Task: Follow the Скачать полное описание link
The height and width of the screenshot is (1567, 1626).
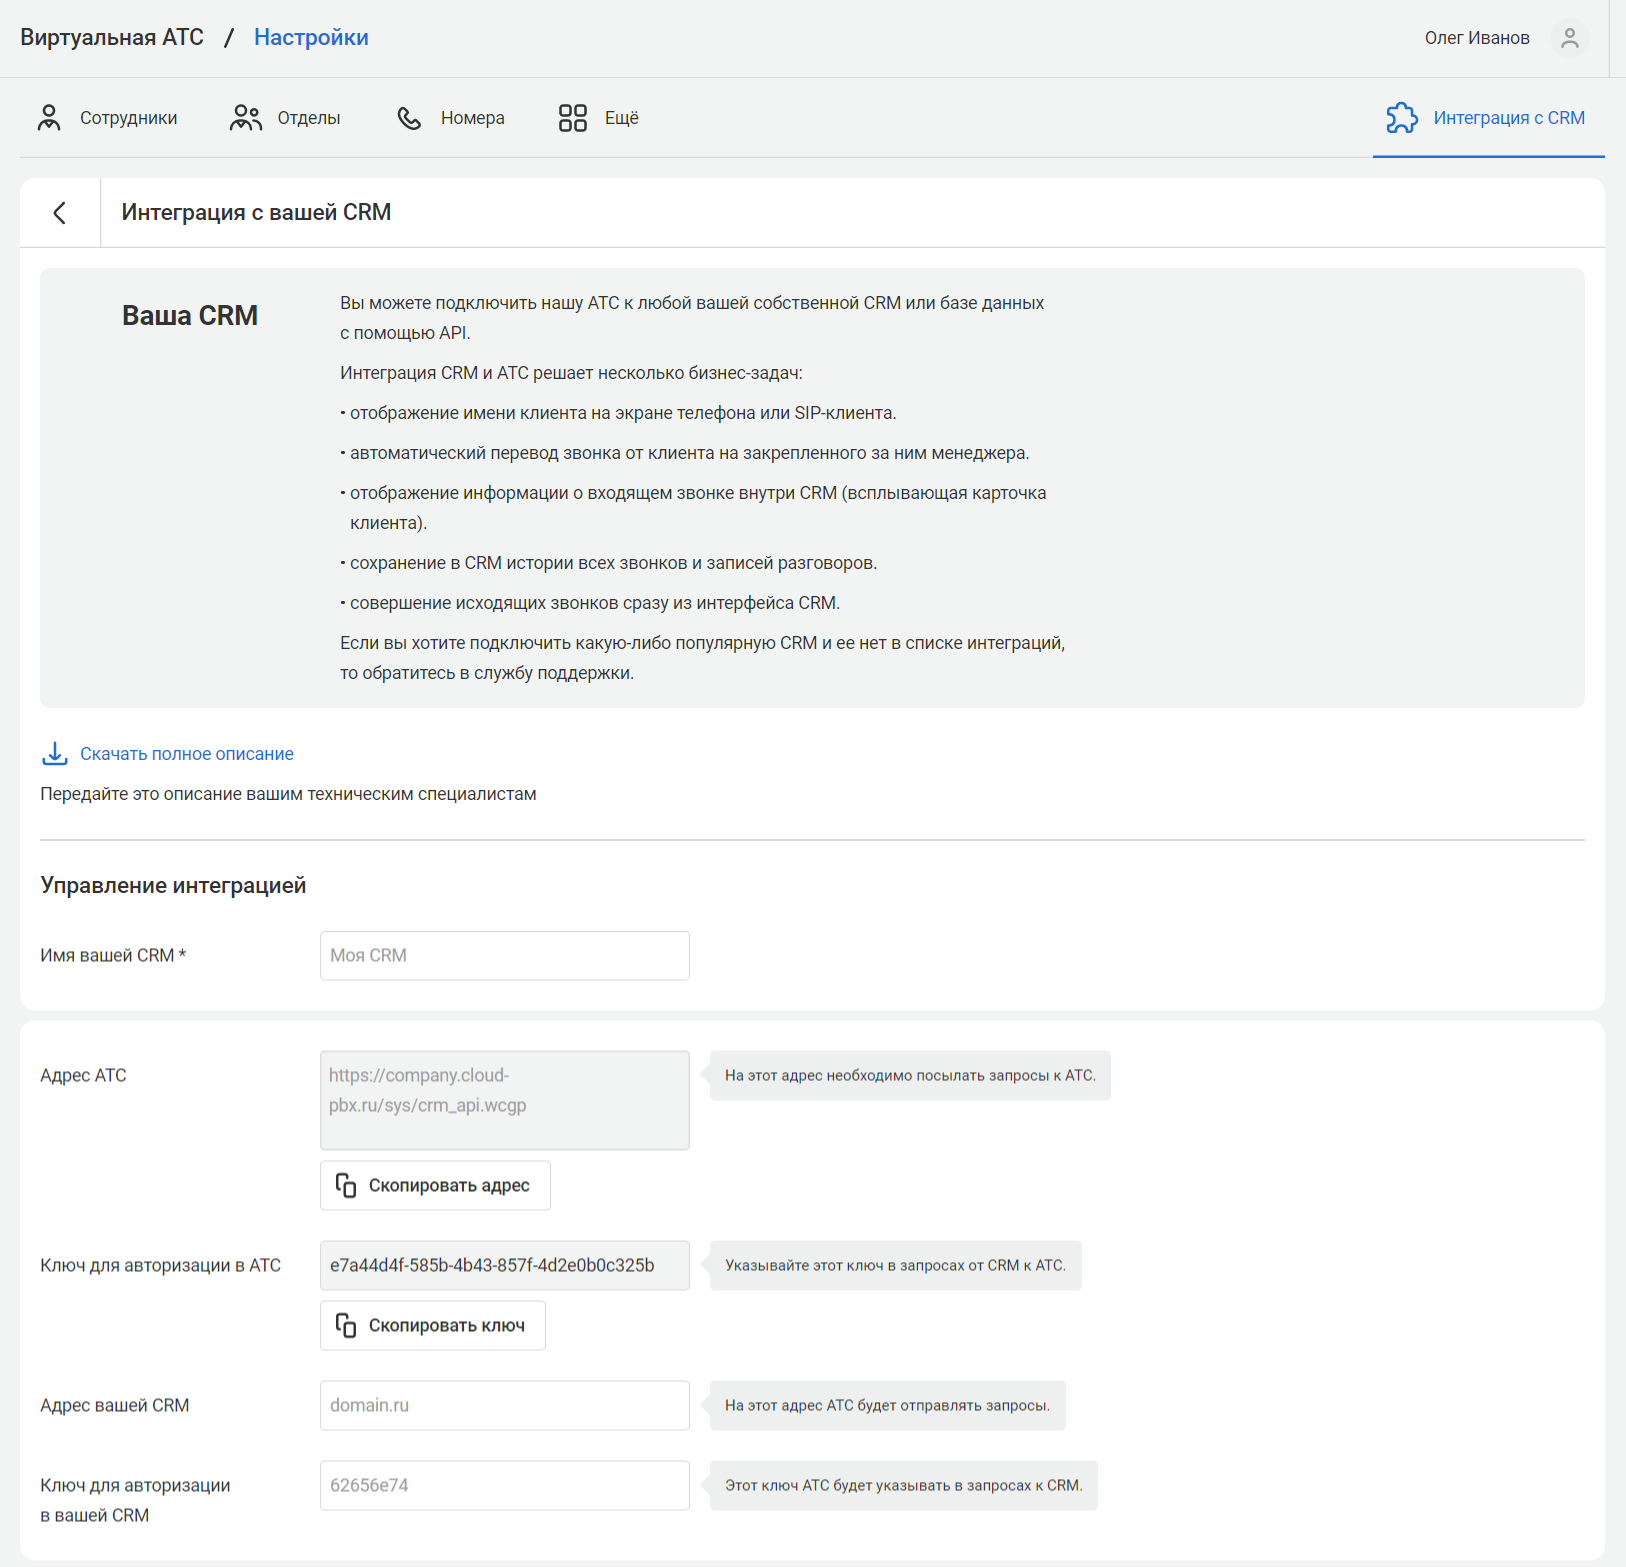Action: (x=187, y=754)
